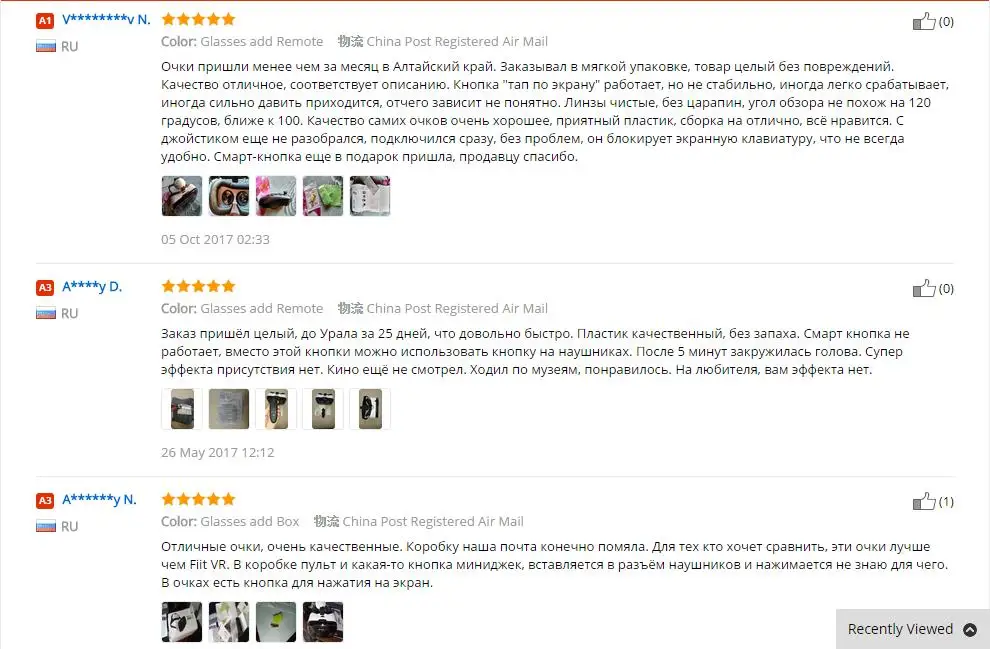Screen dimensions: 990x649
Task: Open reviewer profile A****y D.
Action: (92, 287)
